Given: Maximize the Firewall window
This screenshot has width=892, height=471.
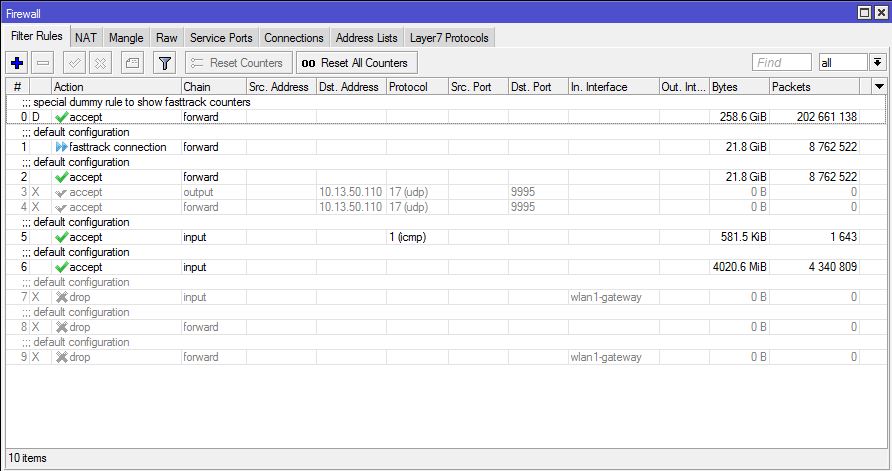Looking at the screenshot, I should click(x=864, y=13).
